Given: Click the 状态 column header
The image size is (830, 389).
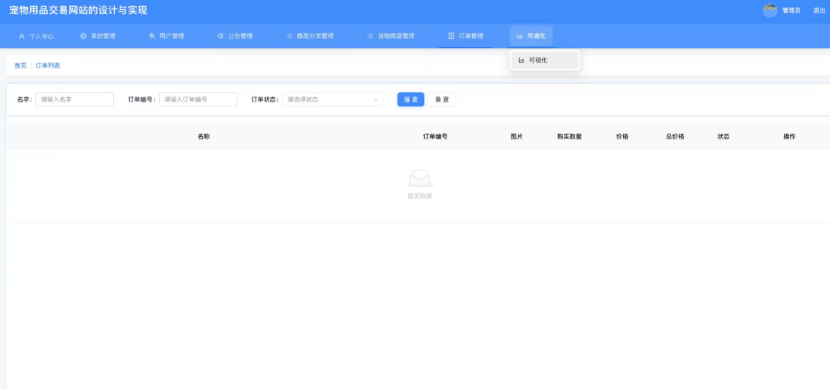Looking at the screenshot, I should tap(724, 137).
